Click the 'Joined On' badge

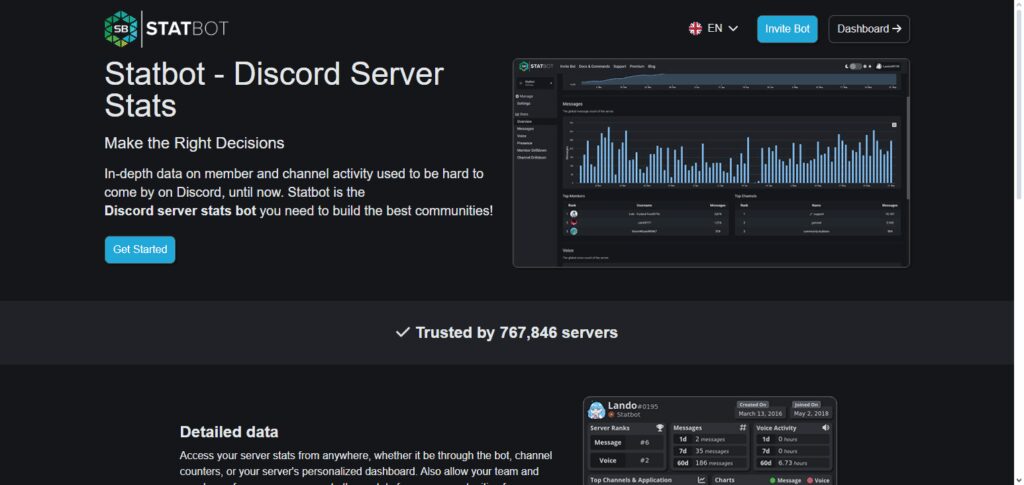pyautogui.click(x=806, y=405)
